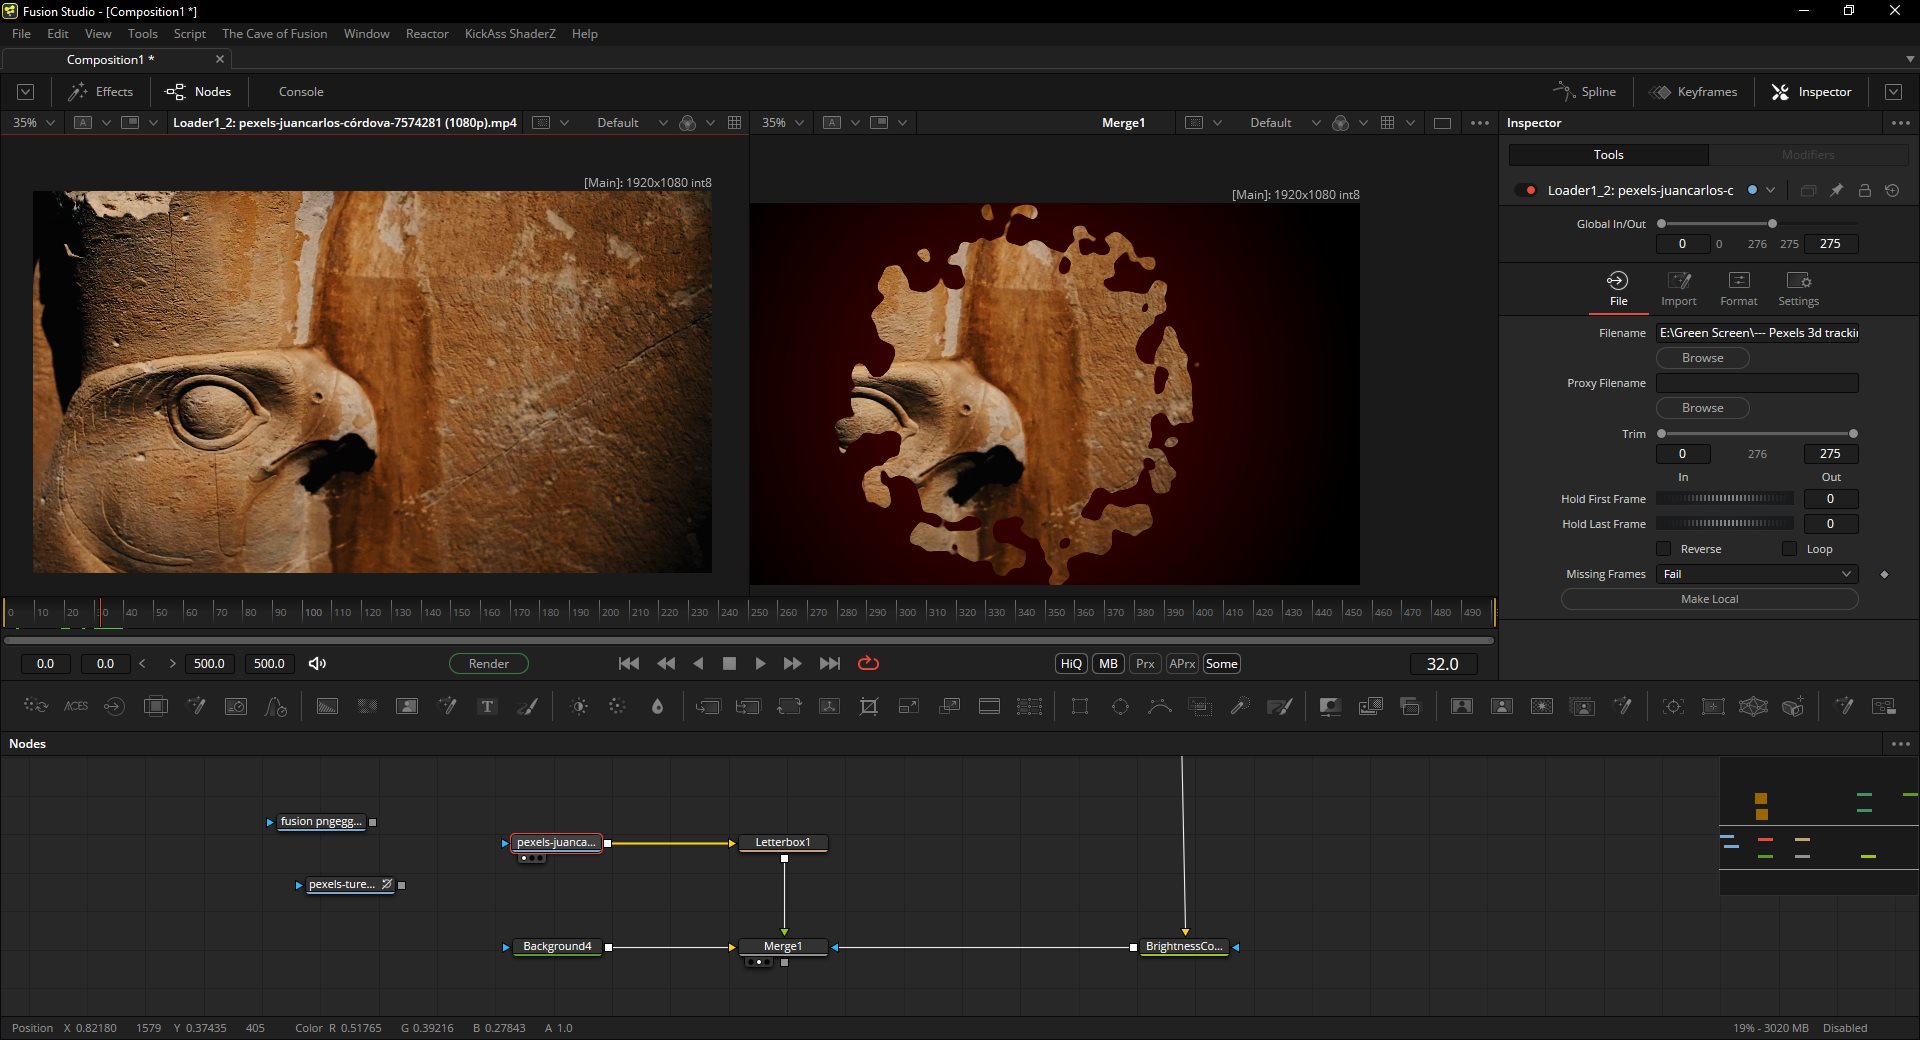This screenshot has width=1920, height=1040.
Task: Select the ACES transform tool
Action: pos(76,706)
